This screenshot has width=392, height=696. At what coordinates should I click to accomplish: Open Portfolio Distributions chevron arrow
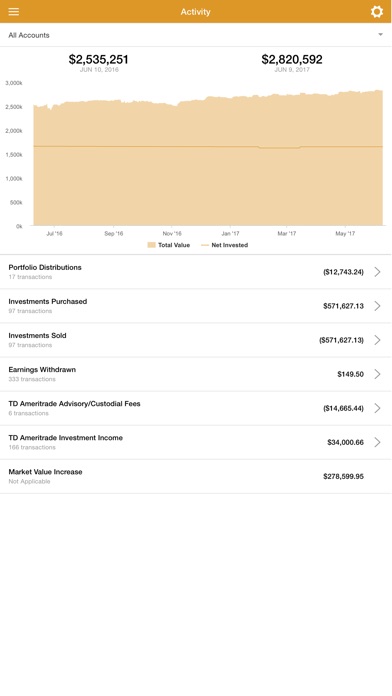coord(377,272)
